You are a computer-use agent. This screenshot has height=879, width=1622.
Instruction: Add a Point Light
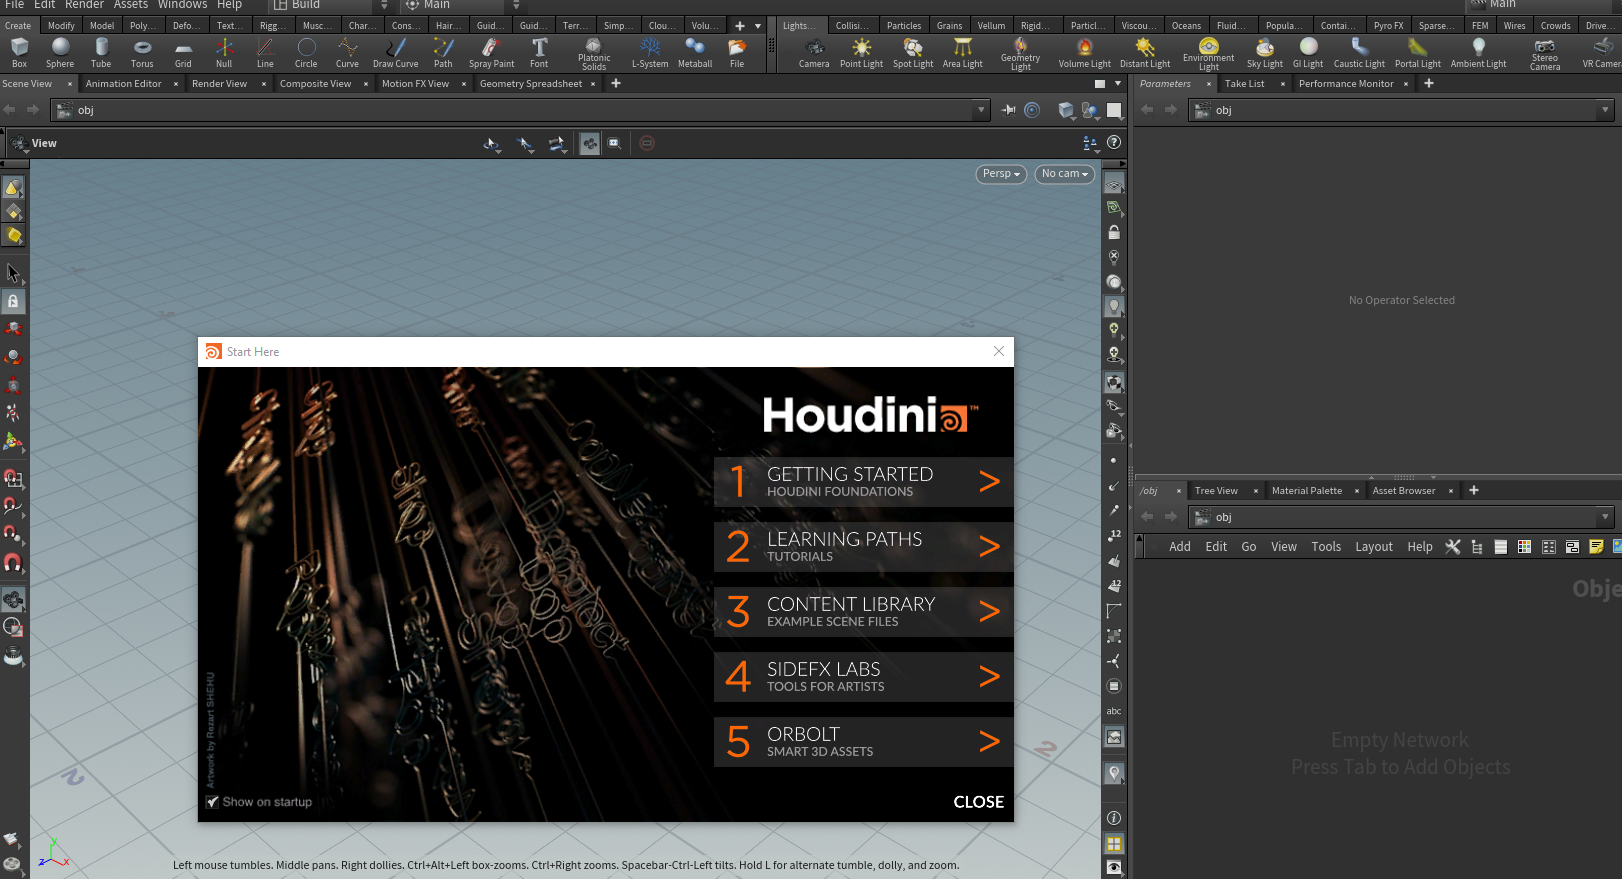(861, 53)
